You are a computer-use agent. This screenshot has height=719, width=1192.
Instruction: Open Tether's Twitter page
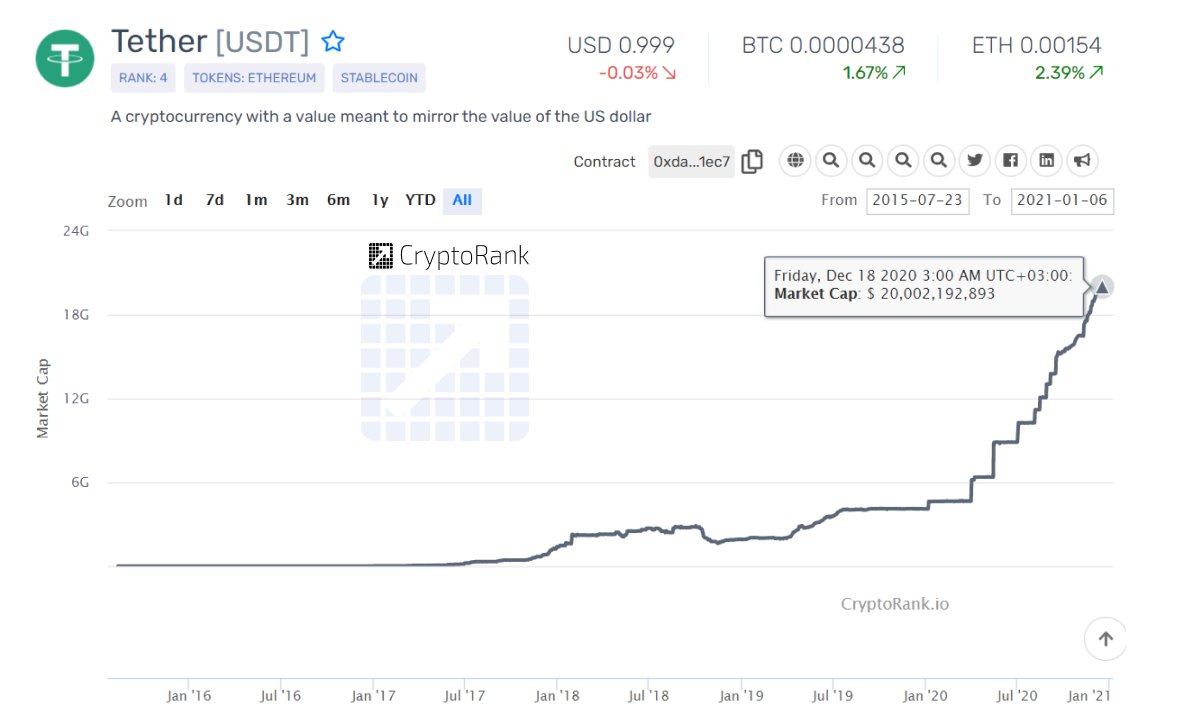click(975, 160)
